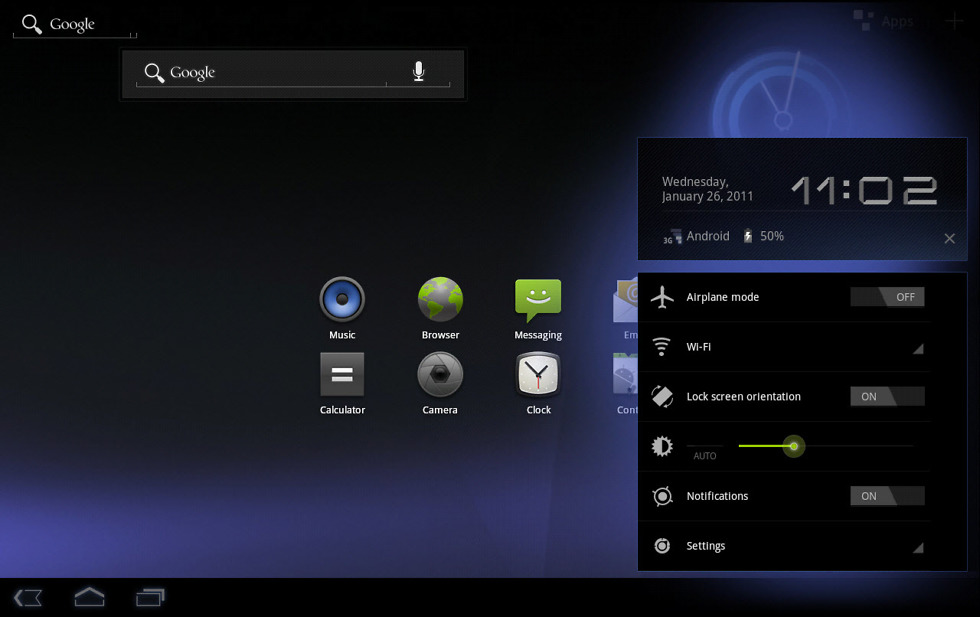Open the Apps drawer
Viewport: 980px width, 617px height.
pos(886,21)
